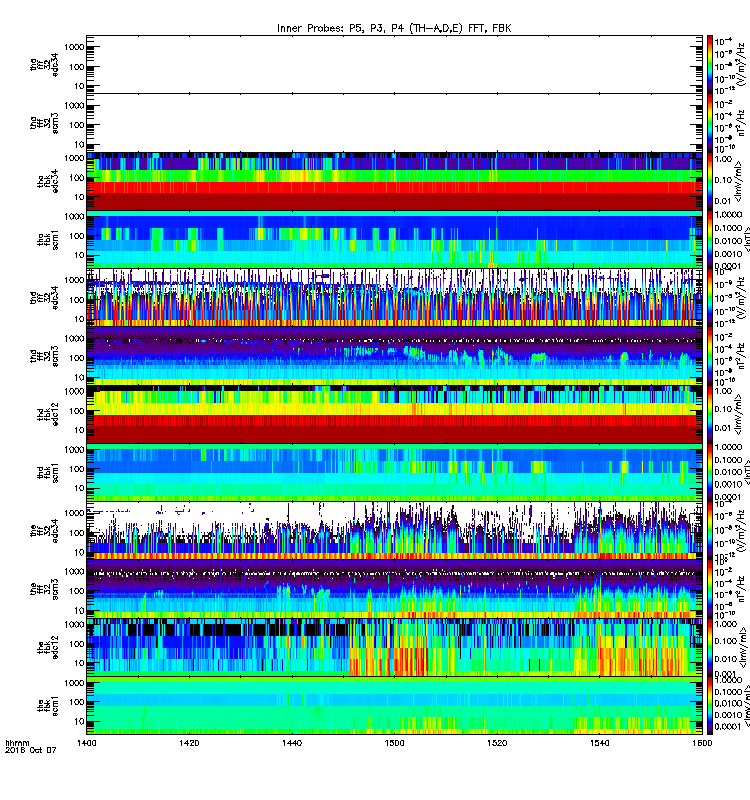Screen dimensions: 750x800
Task: Click the the fbk scm1 spectrogram panel
Action: point(394,706)
